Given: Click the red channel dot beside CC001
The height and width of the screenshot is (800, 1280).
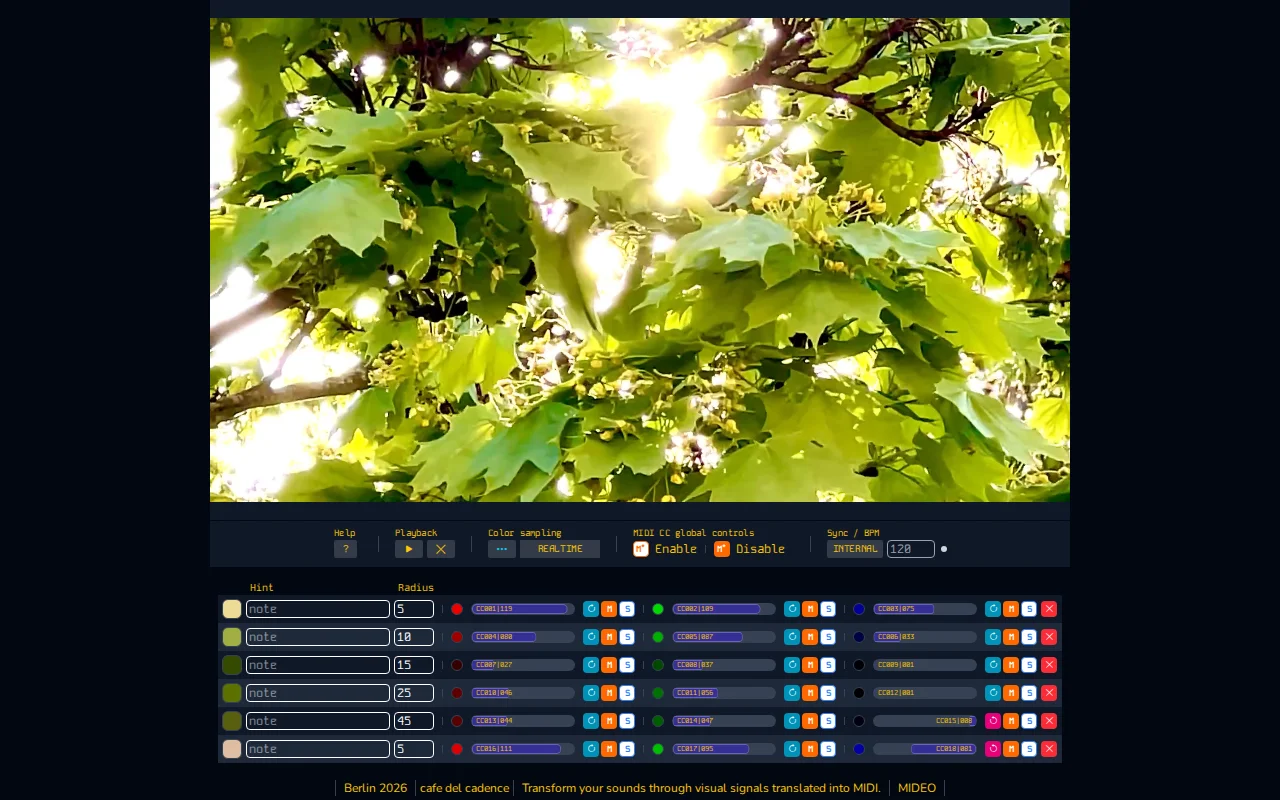Looking at the screenshot, I should [457, 609].
